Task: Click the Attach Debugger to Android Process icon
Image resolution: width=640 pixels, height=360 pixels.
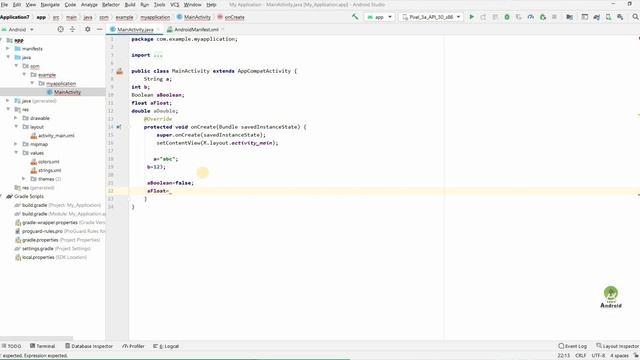Action: 542,17
